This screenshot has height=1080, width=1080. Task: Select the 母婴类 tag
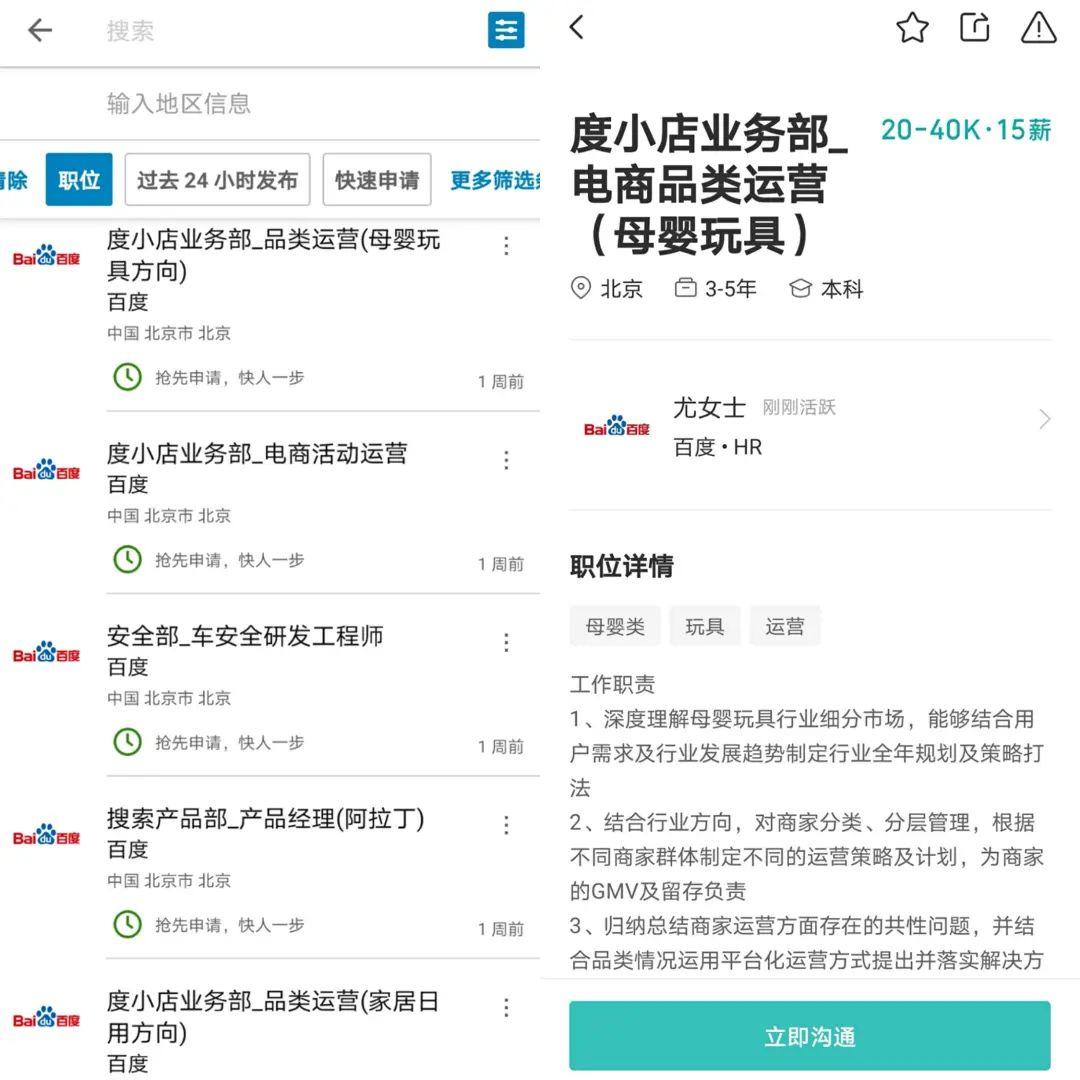coord(614,626)
